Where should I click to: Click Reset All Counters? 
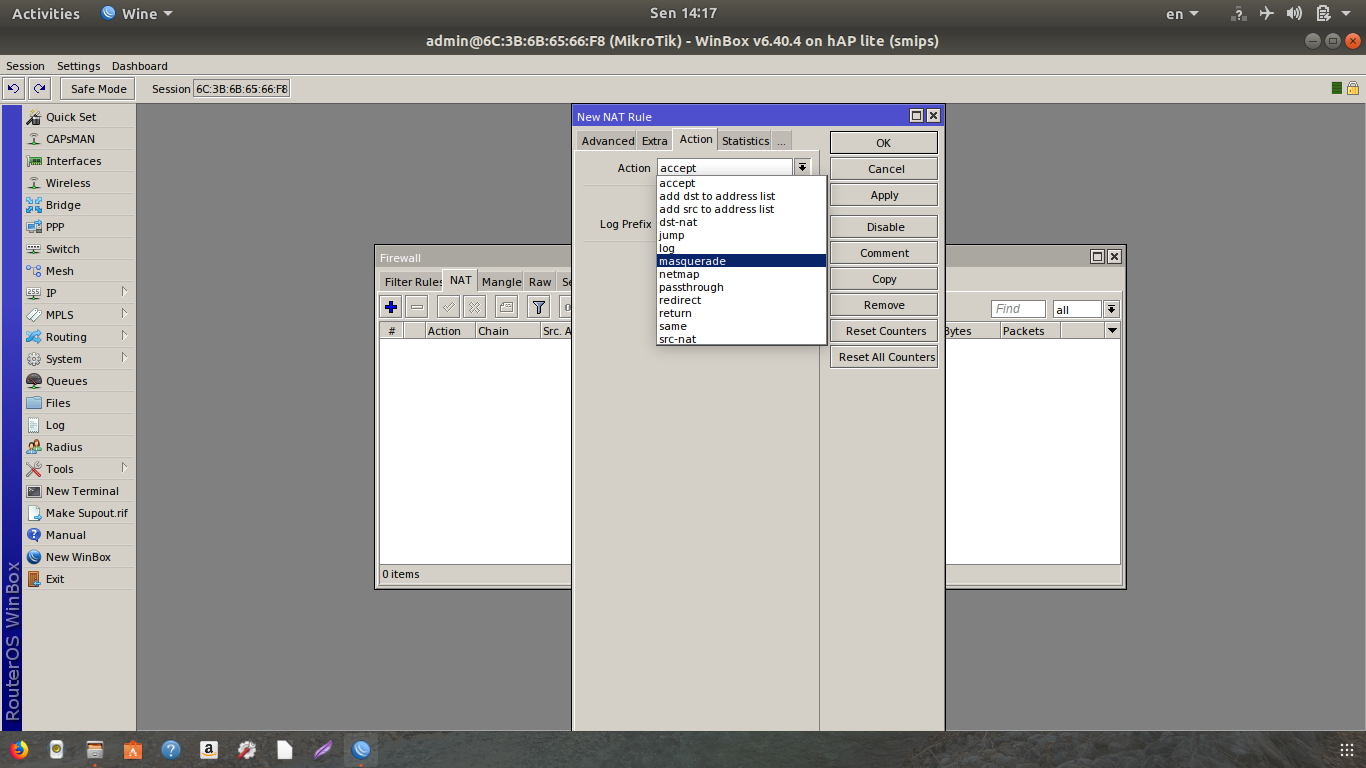pos(884,357)
